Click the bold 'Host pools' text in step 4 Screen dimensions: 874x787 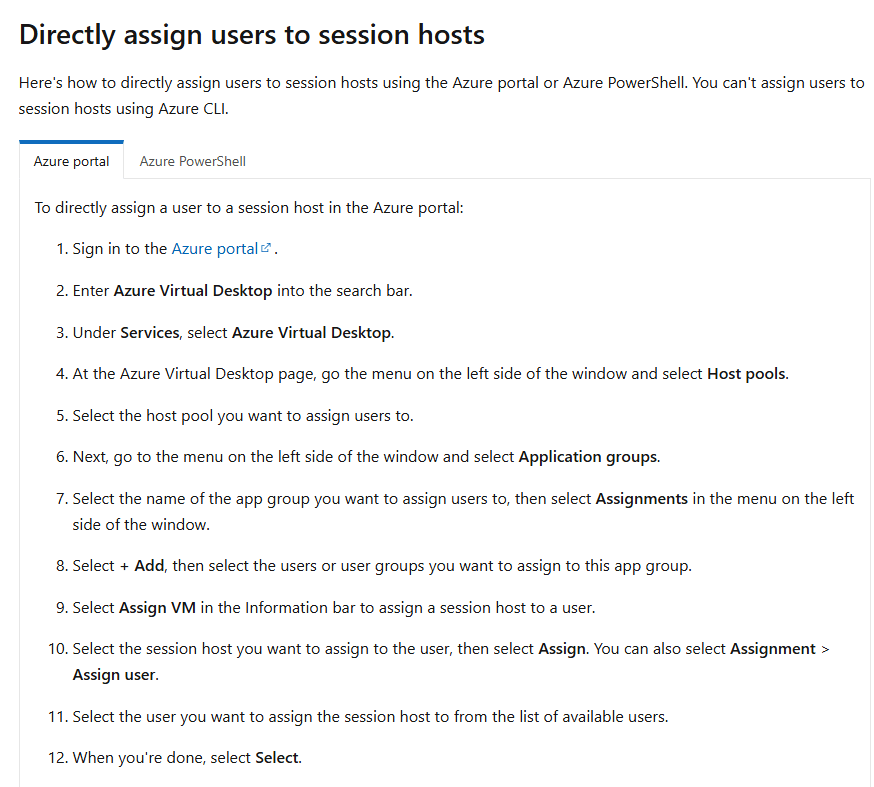pos(747,374)
